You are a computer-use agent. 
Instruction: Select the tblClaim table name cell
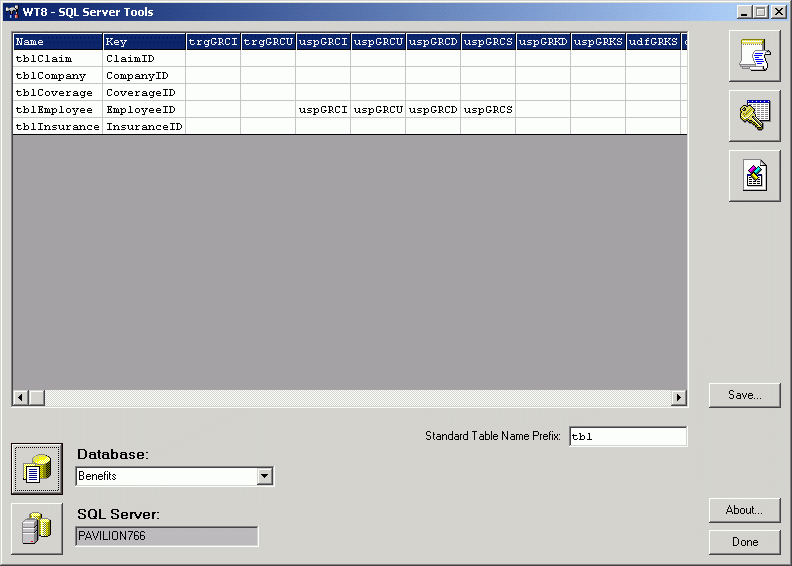coord(57,59)
